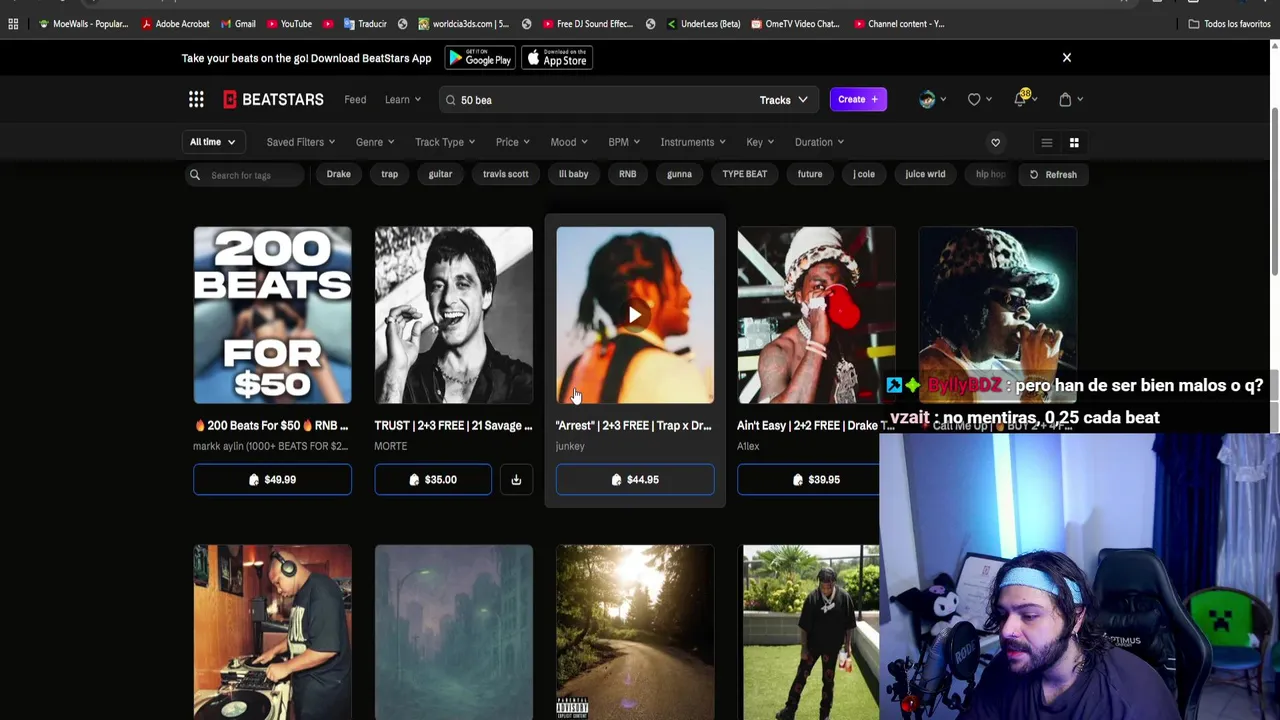Download app via Google Play badge
The height and width of the screenshot is (720, 1280).
(480, 58)
